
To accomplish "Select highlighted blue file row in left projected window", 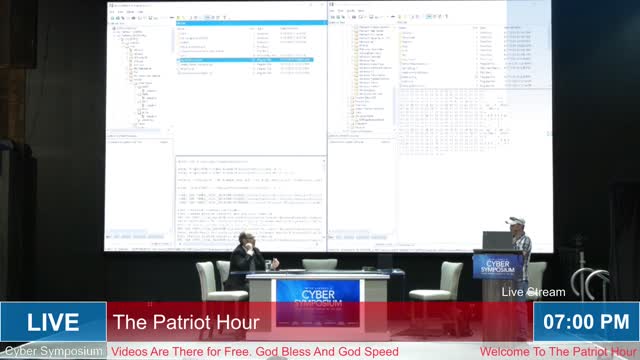I will pos(245,60).
